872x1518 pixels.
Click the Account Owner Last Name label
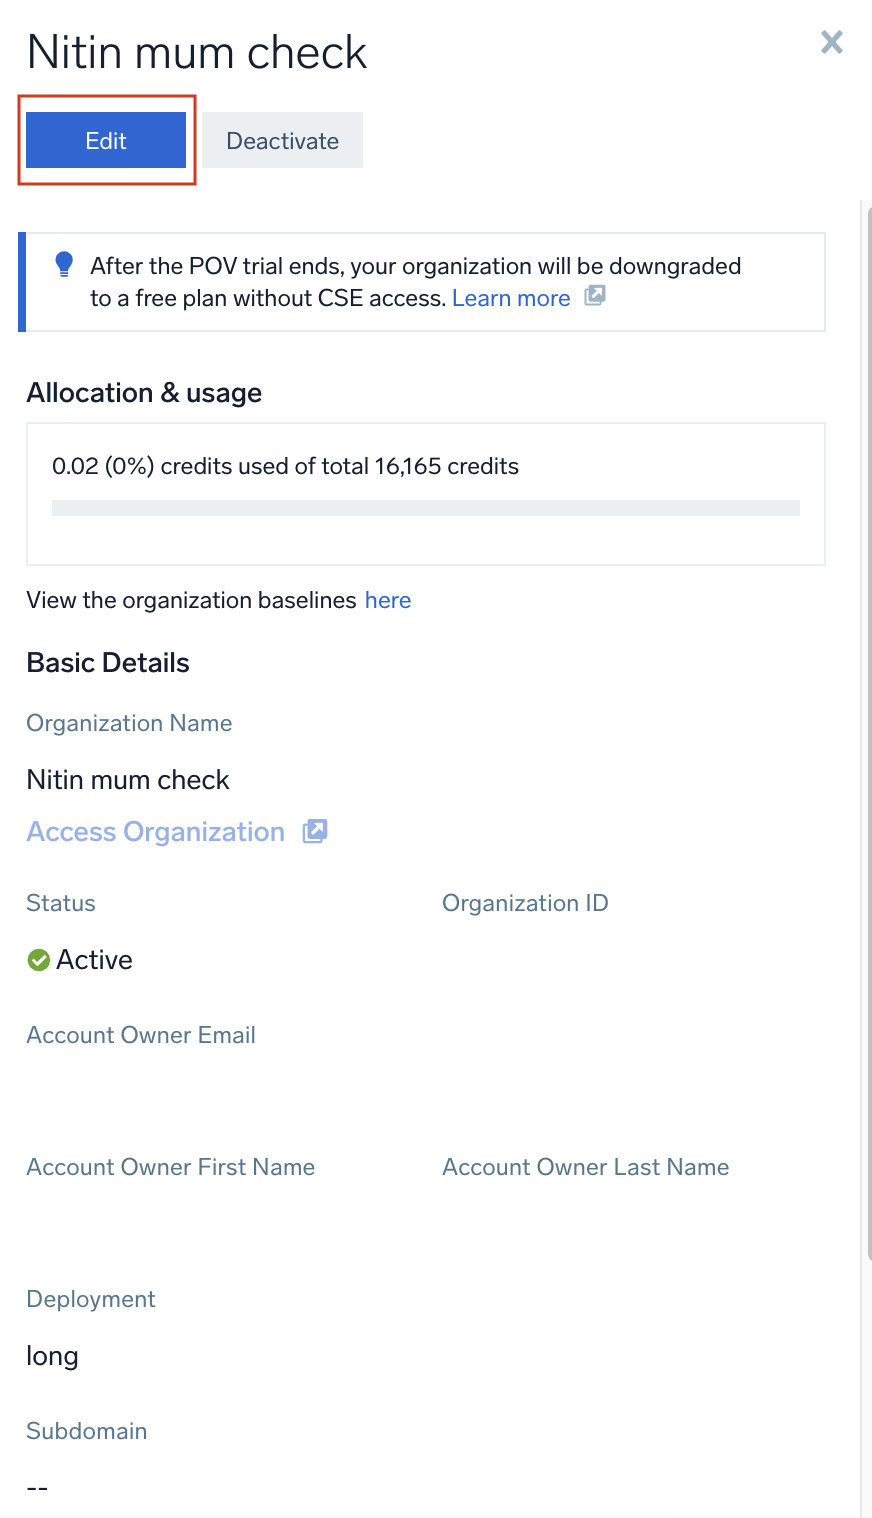tap(585, 1167)
